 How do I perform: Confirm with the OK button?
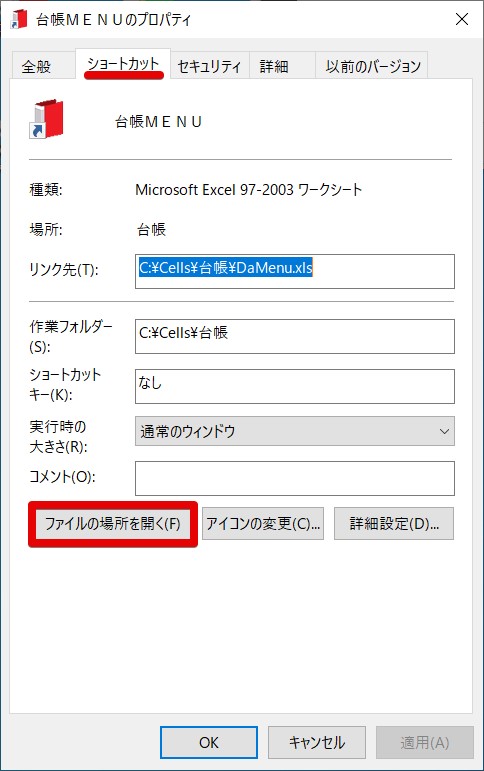coord(209,742)
